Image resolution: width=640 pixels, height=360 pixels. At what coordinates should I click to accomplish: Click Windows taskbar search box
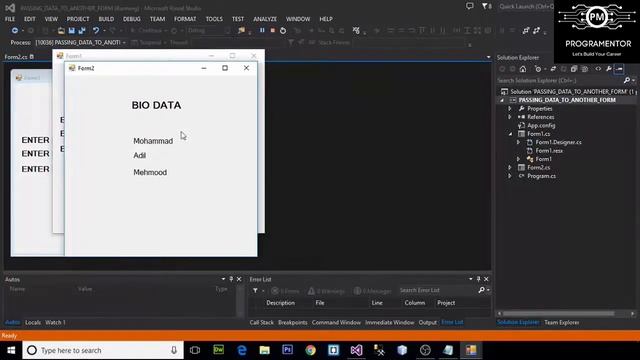click(x=103, y=350)
